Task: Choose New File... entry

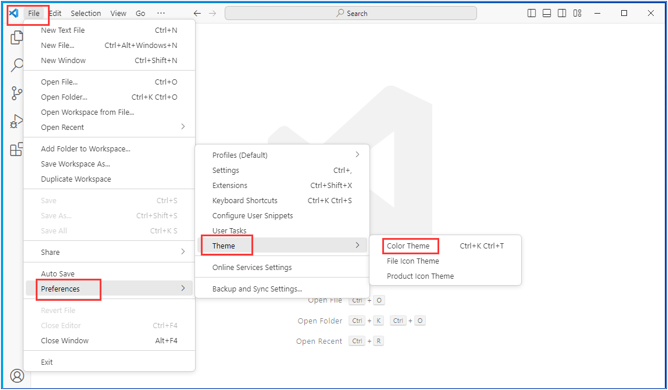Action: click(109, 45)
